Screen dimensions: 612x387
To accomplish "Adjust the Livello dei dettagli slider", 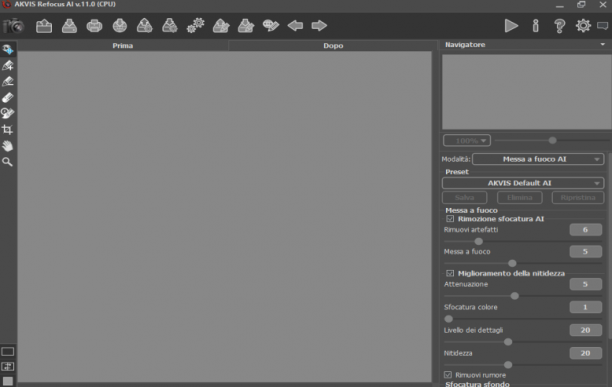I will coord(508,342).
